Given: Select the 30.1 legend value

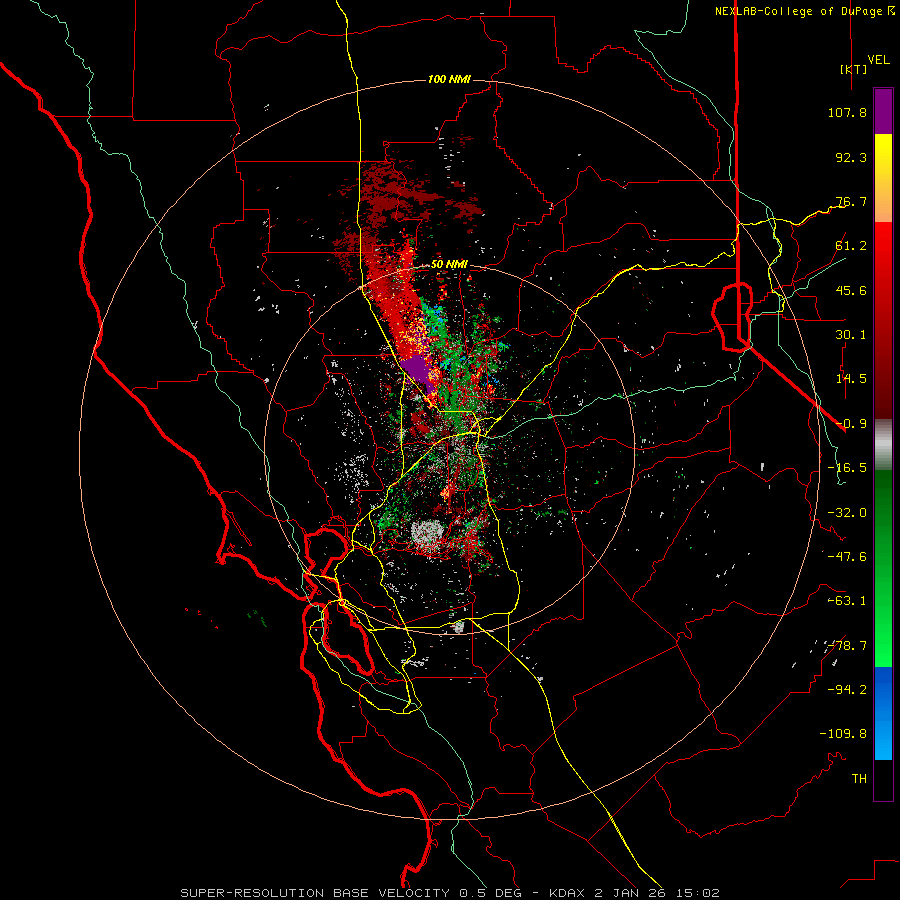Looking at the screenshot, I should pos(851,335).
